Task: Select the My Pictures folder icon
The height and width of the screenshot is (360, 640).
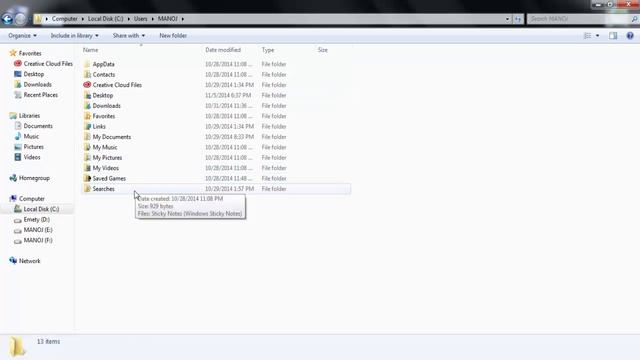Action: [x=87, y=158]
